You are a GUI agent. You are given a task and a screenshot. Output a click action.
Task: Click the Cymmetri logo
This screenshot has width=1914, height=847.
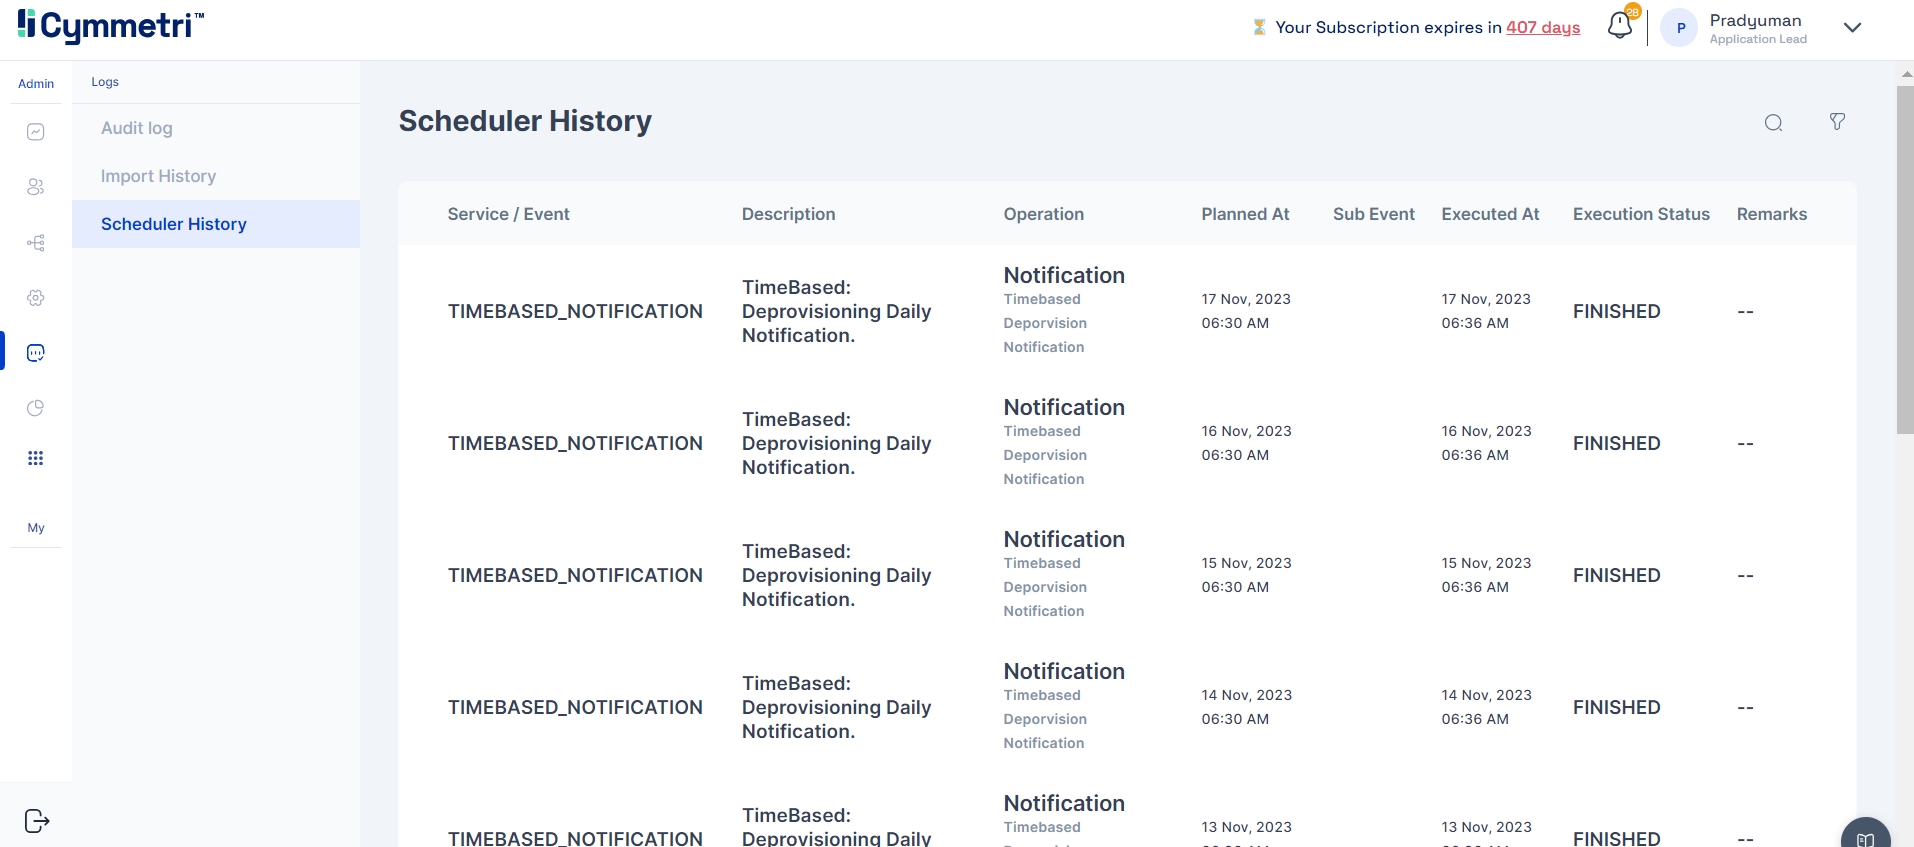pyautogui.click(x=110, y=26)
